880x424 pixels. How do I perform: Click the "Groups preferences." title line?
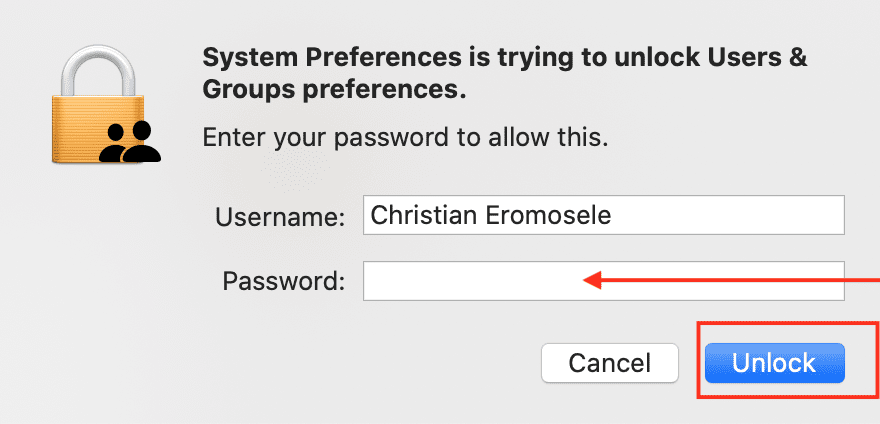tap(335, 91)
